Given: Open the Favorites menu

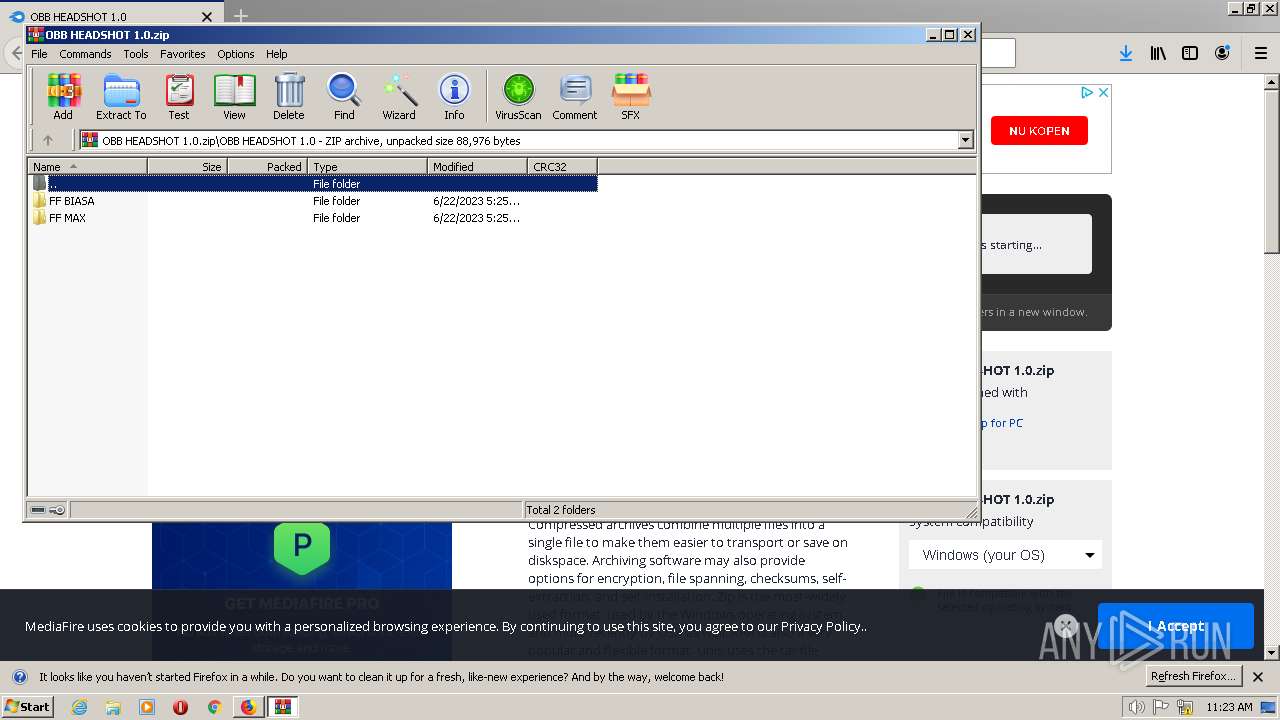Looking at the screenshot, I should click(183, 54).
